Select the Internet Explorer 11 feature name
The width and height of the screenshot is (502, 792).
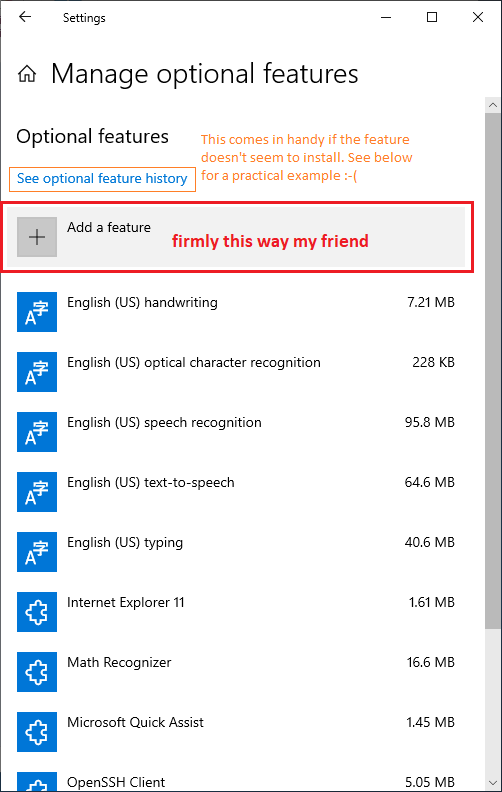(126, 603)
